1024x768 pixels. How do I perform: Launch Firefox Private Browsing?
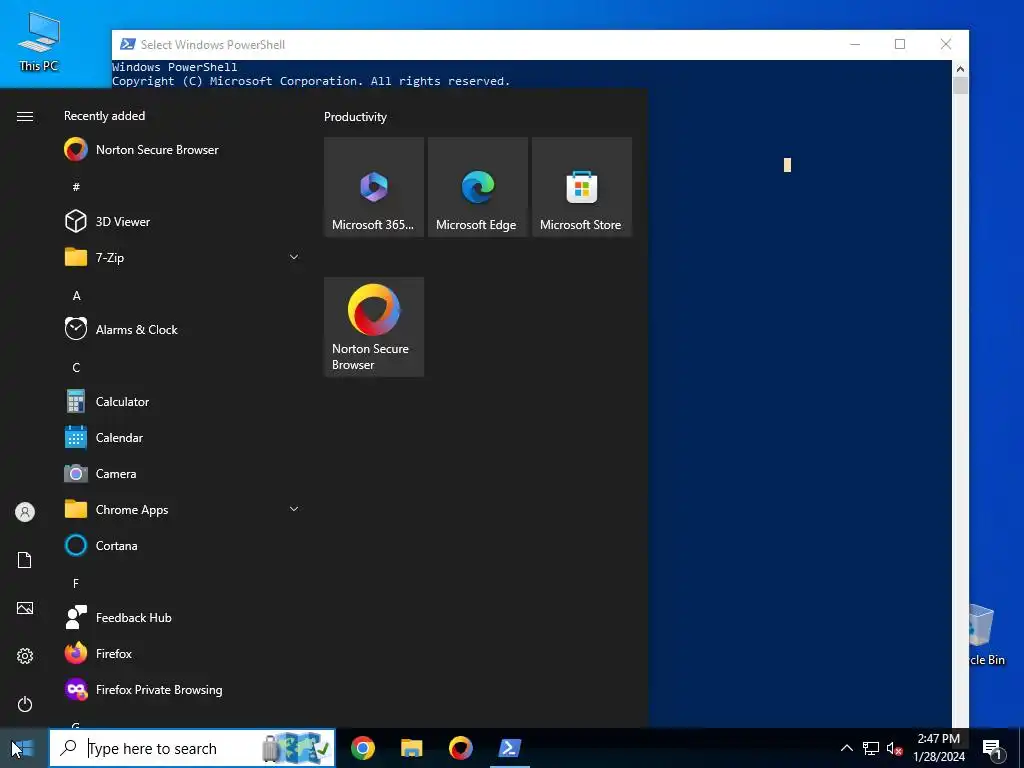(181, 690)
